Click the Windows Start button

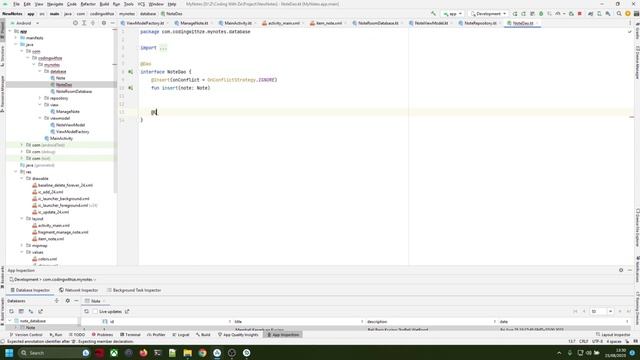(x=9, y=353)
